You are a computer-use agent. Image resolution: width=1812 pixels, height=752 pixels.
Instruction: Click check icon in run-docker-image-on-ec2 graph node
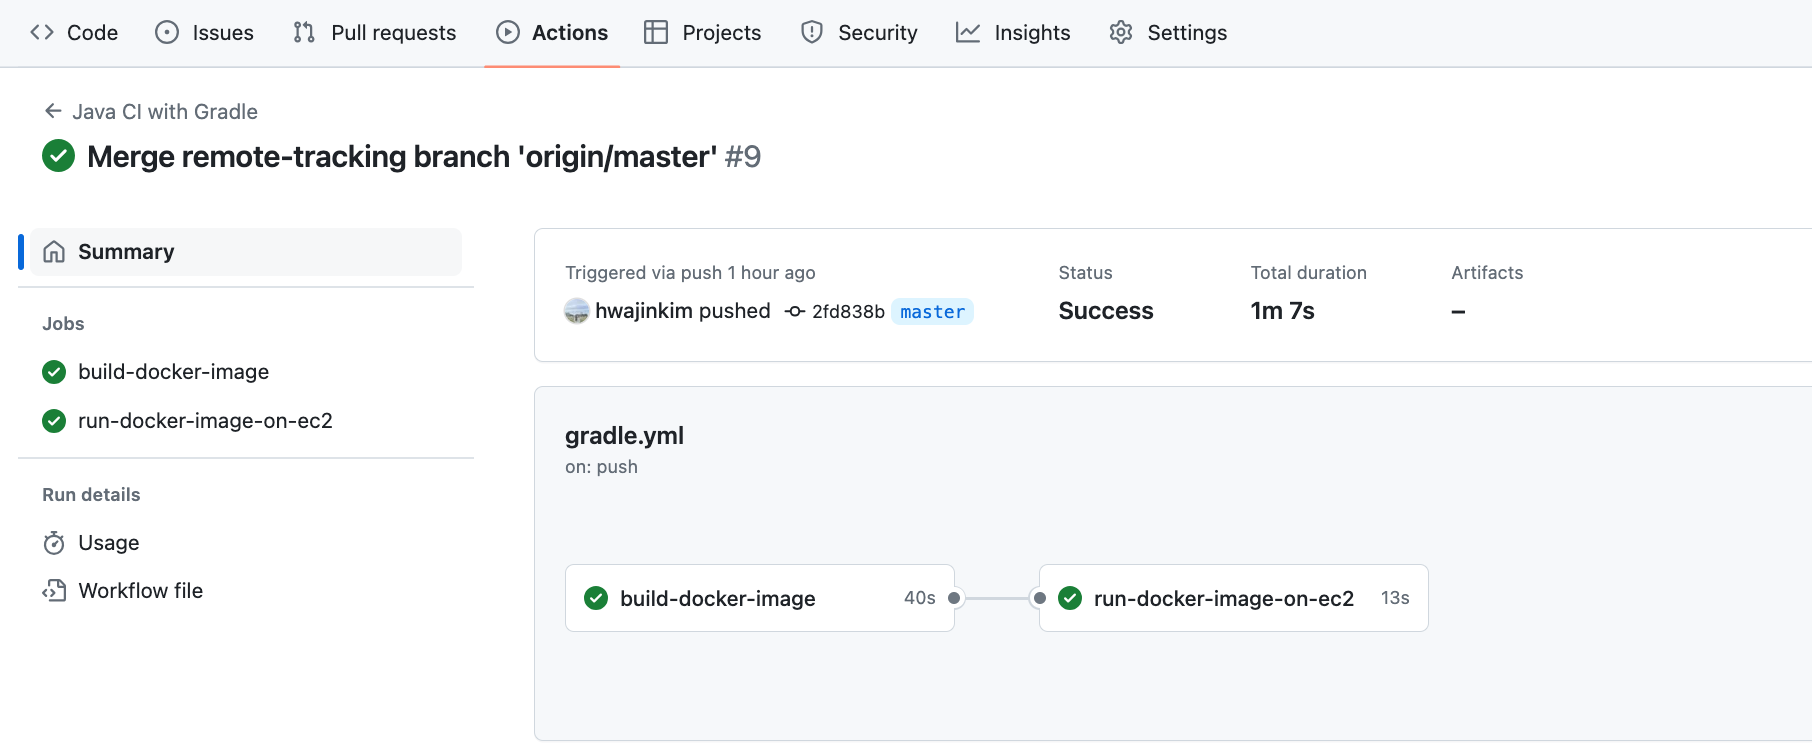1070,598
